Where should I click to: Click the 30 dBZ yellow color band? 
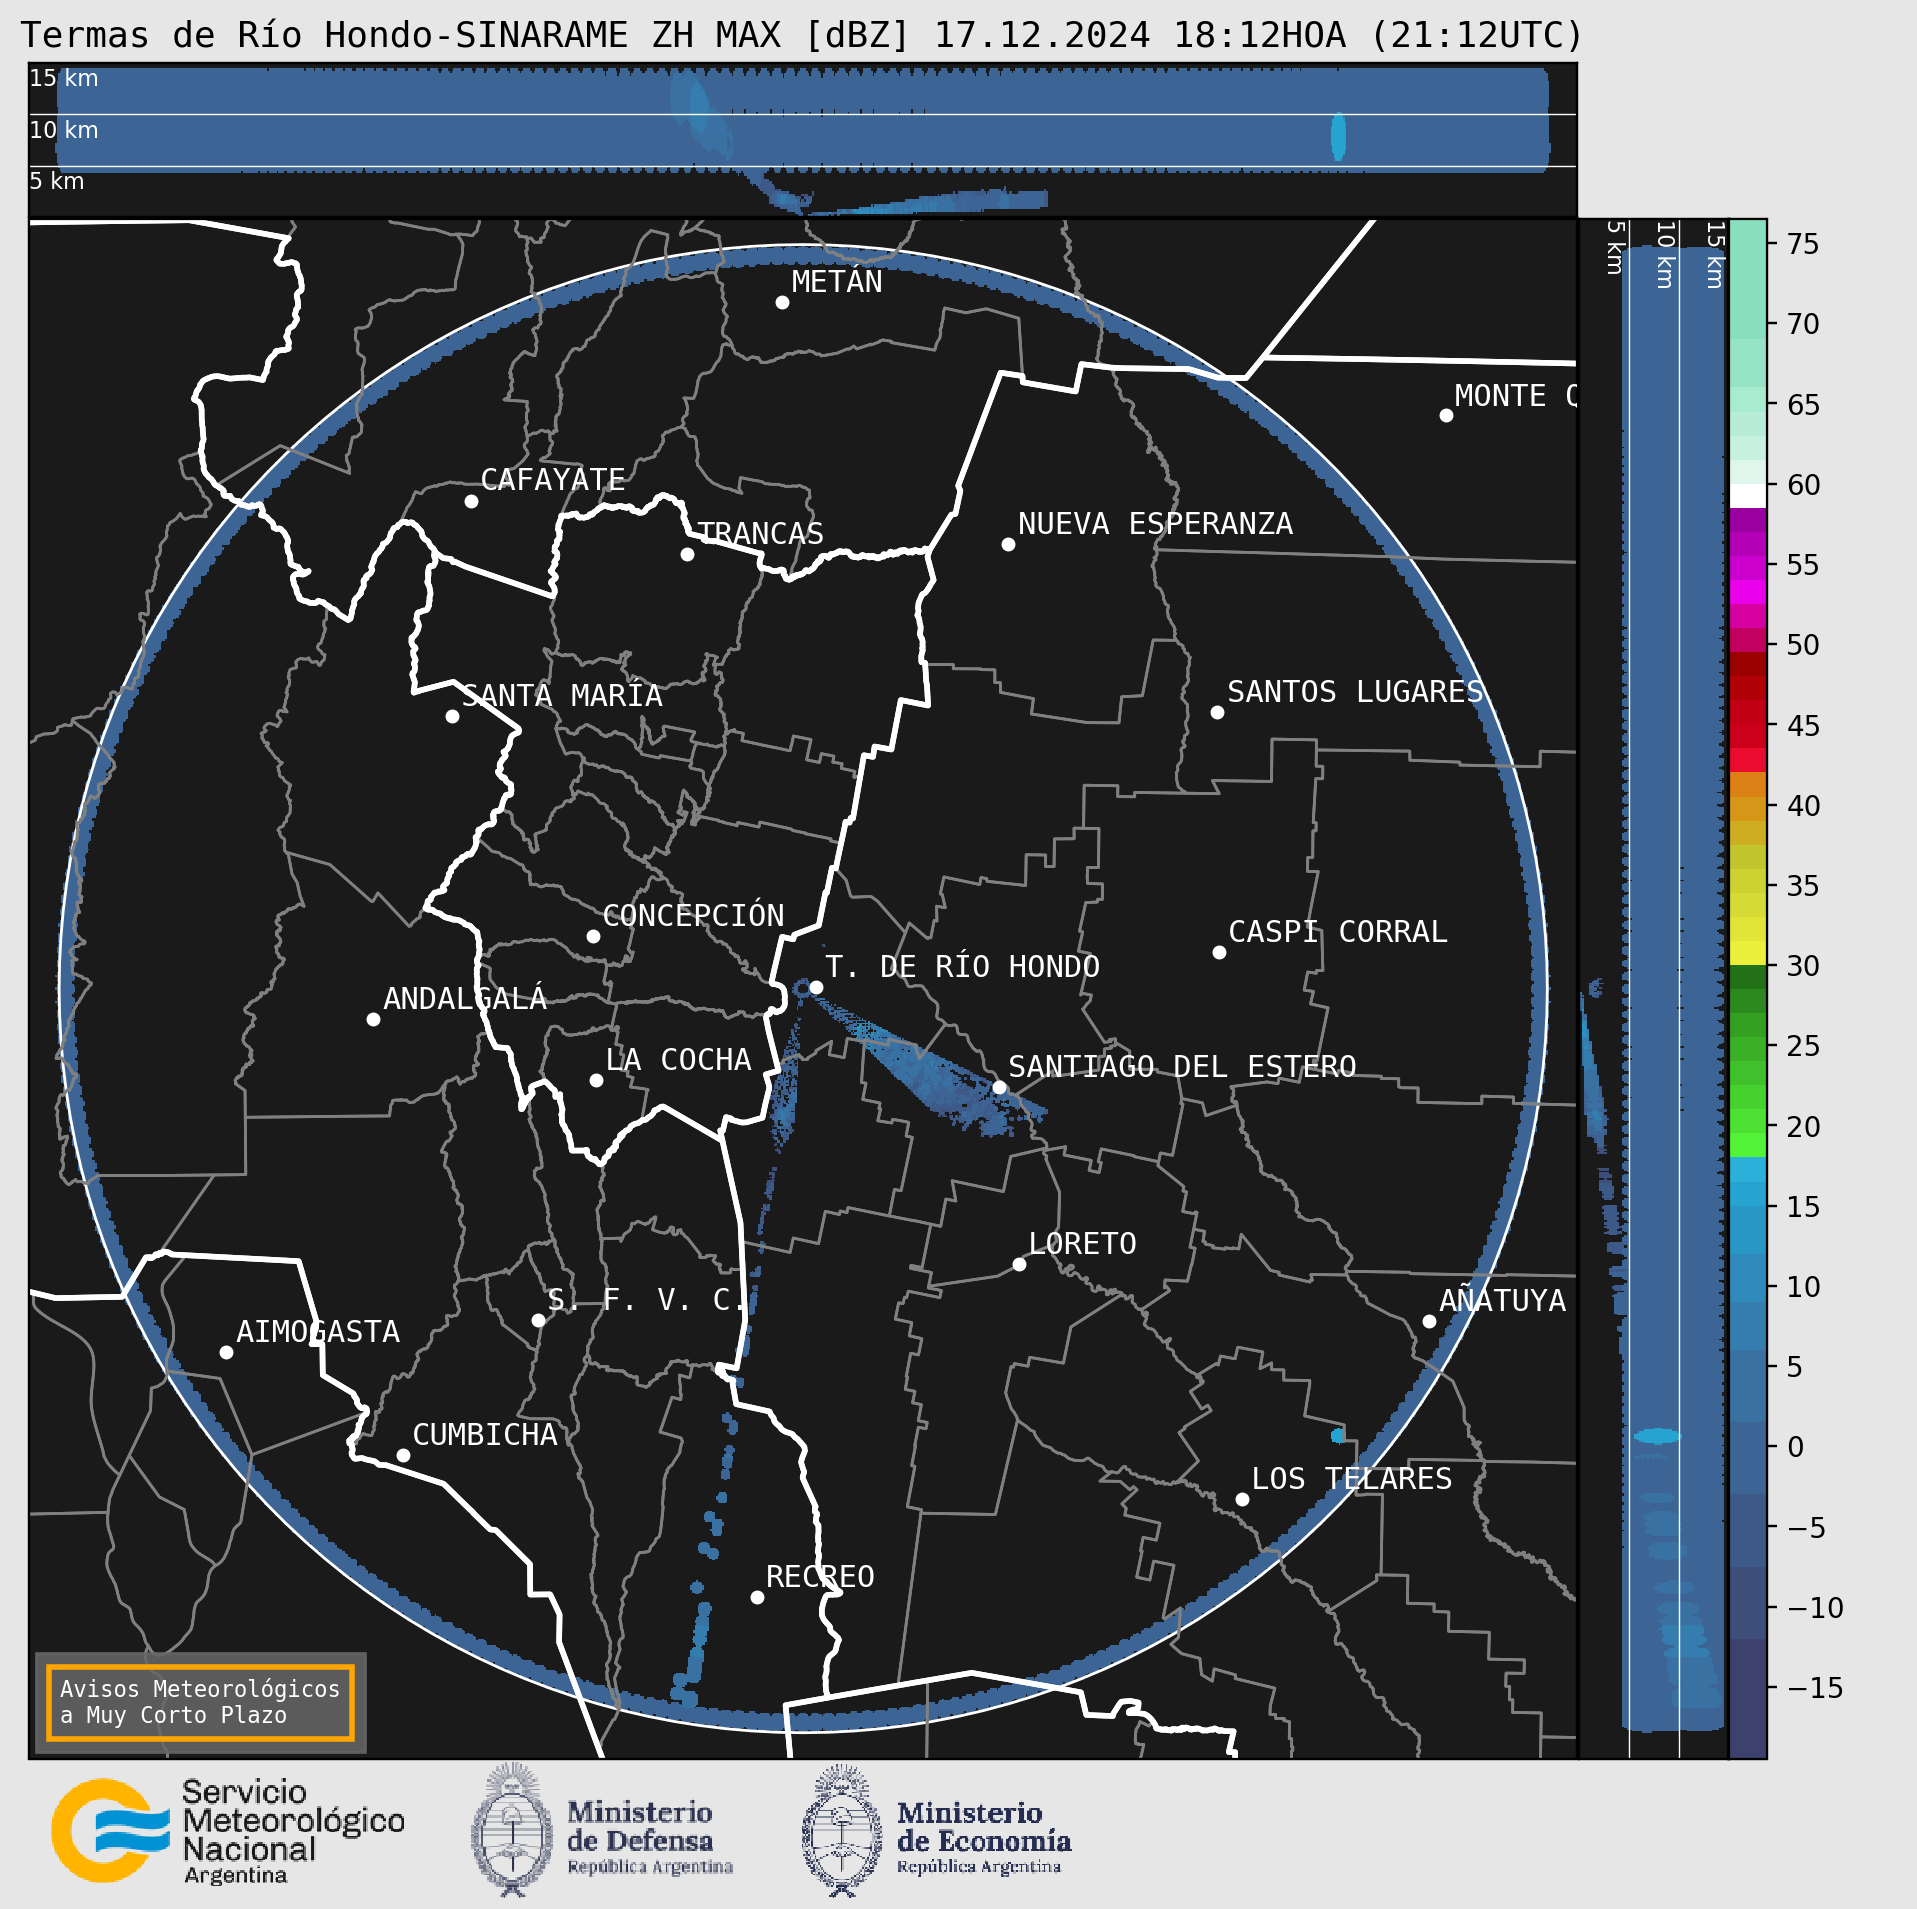click(1748, 953)
